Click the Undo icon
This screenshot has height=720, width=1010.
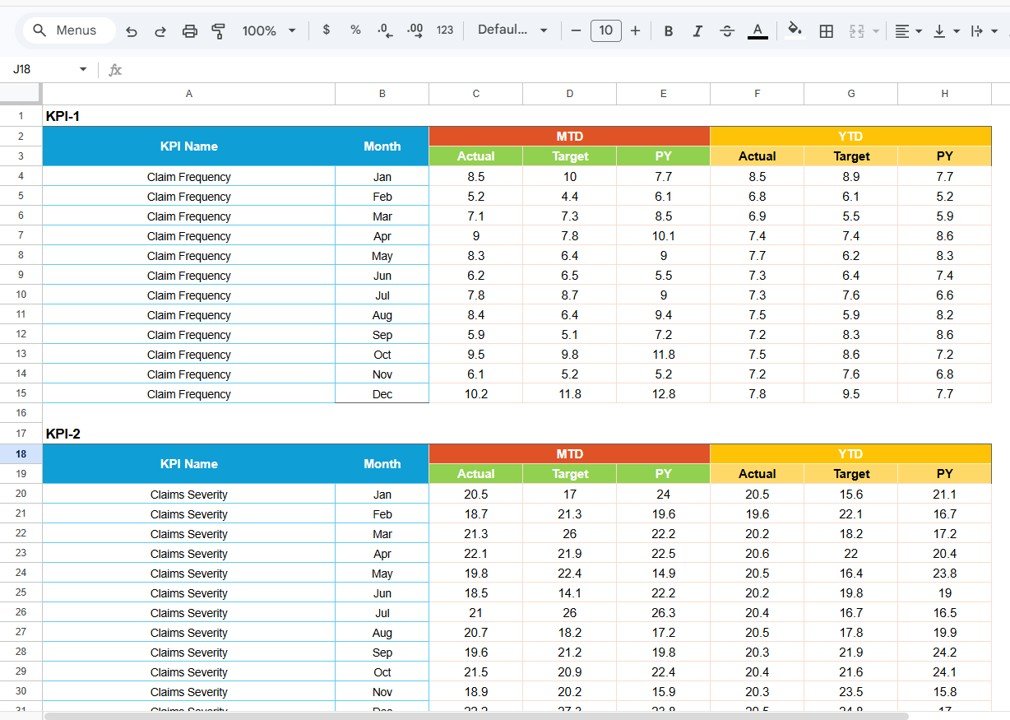131,30
